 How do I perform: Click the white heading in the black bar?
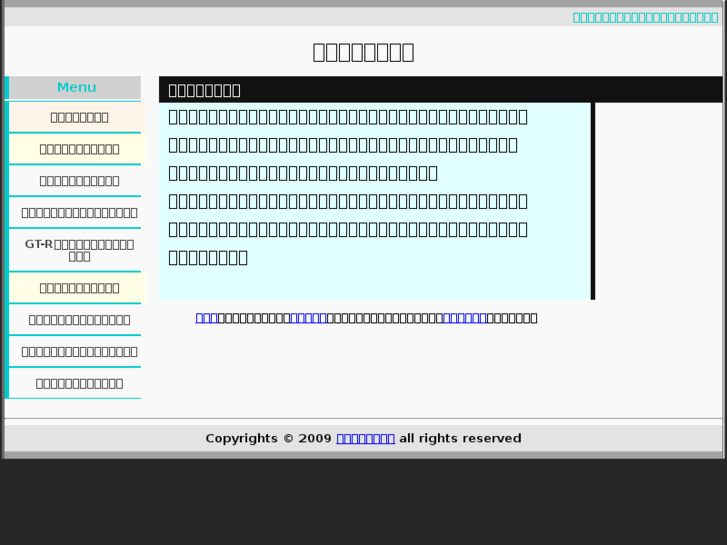pos(204,90)
